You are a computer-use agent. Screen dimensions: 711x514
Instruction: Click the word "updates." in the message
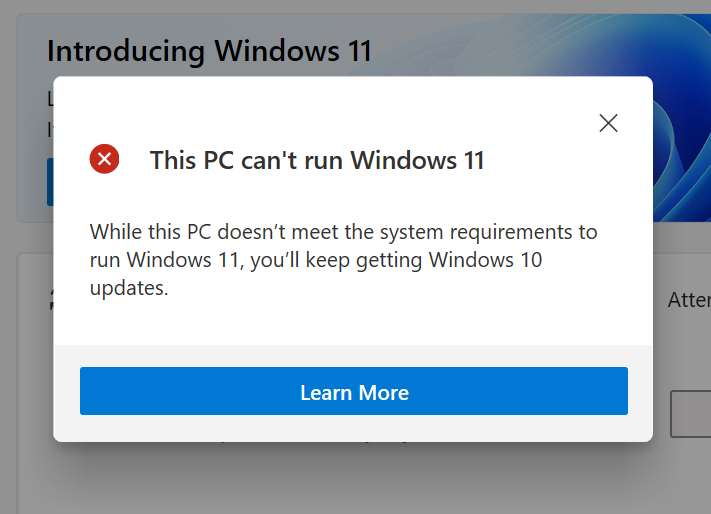pos(129,289)
